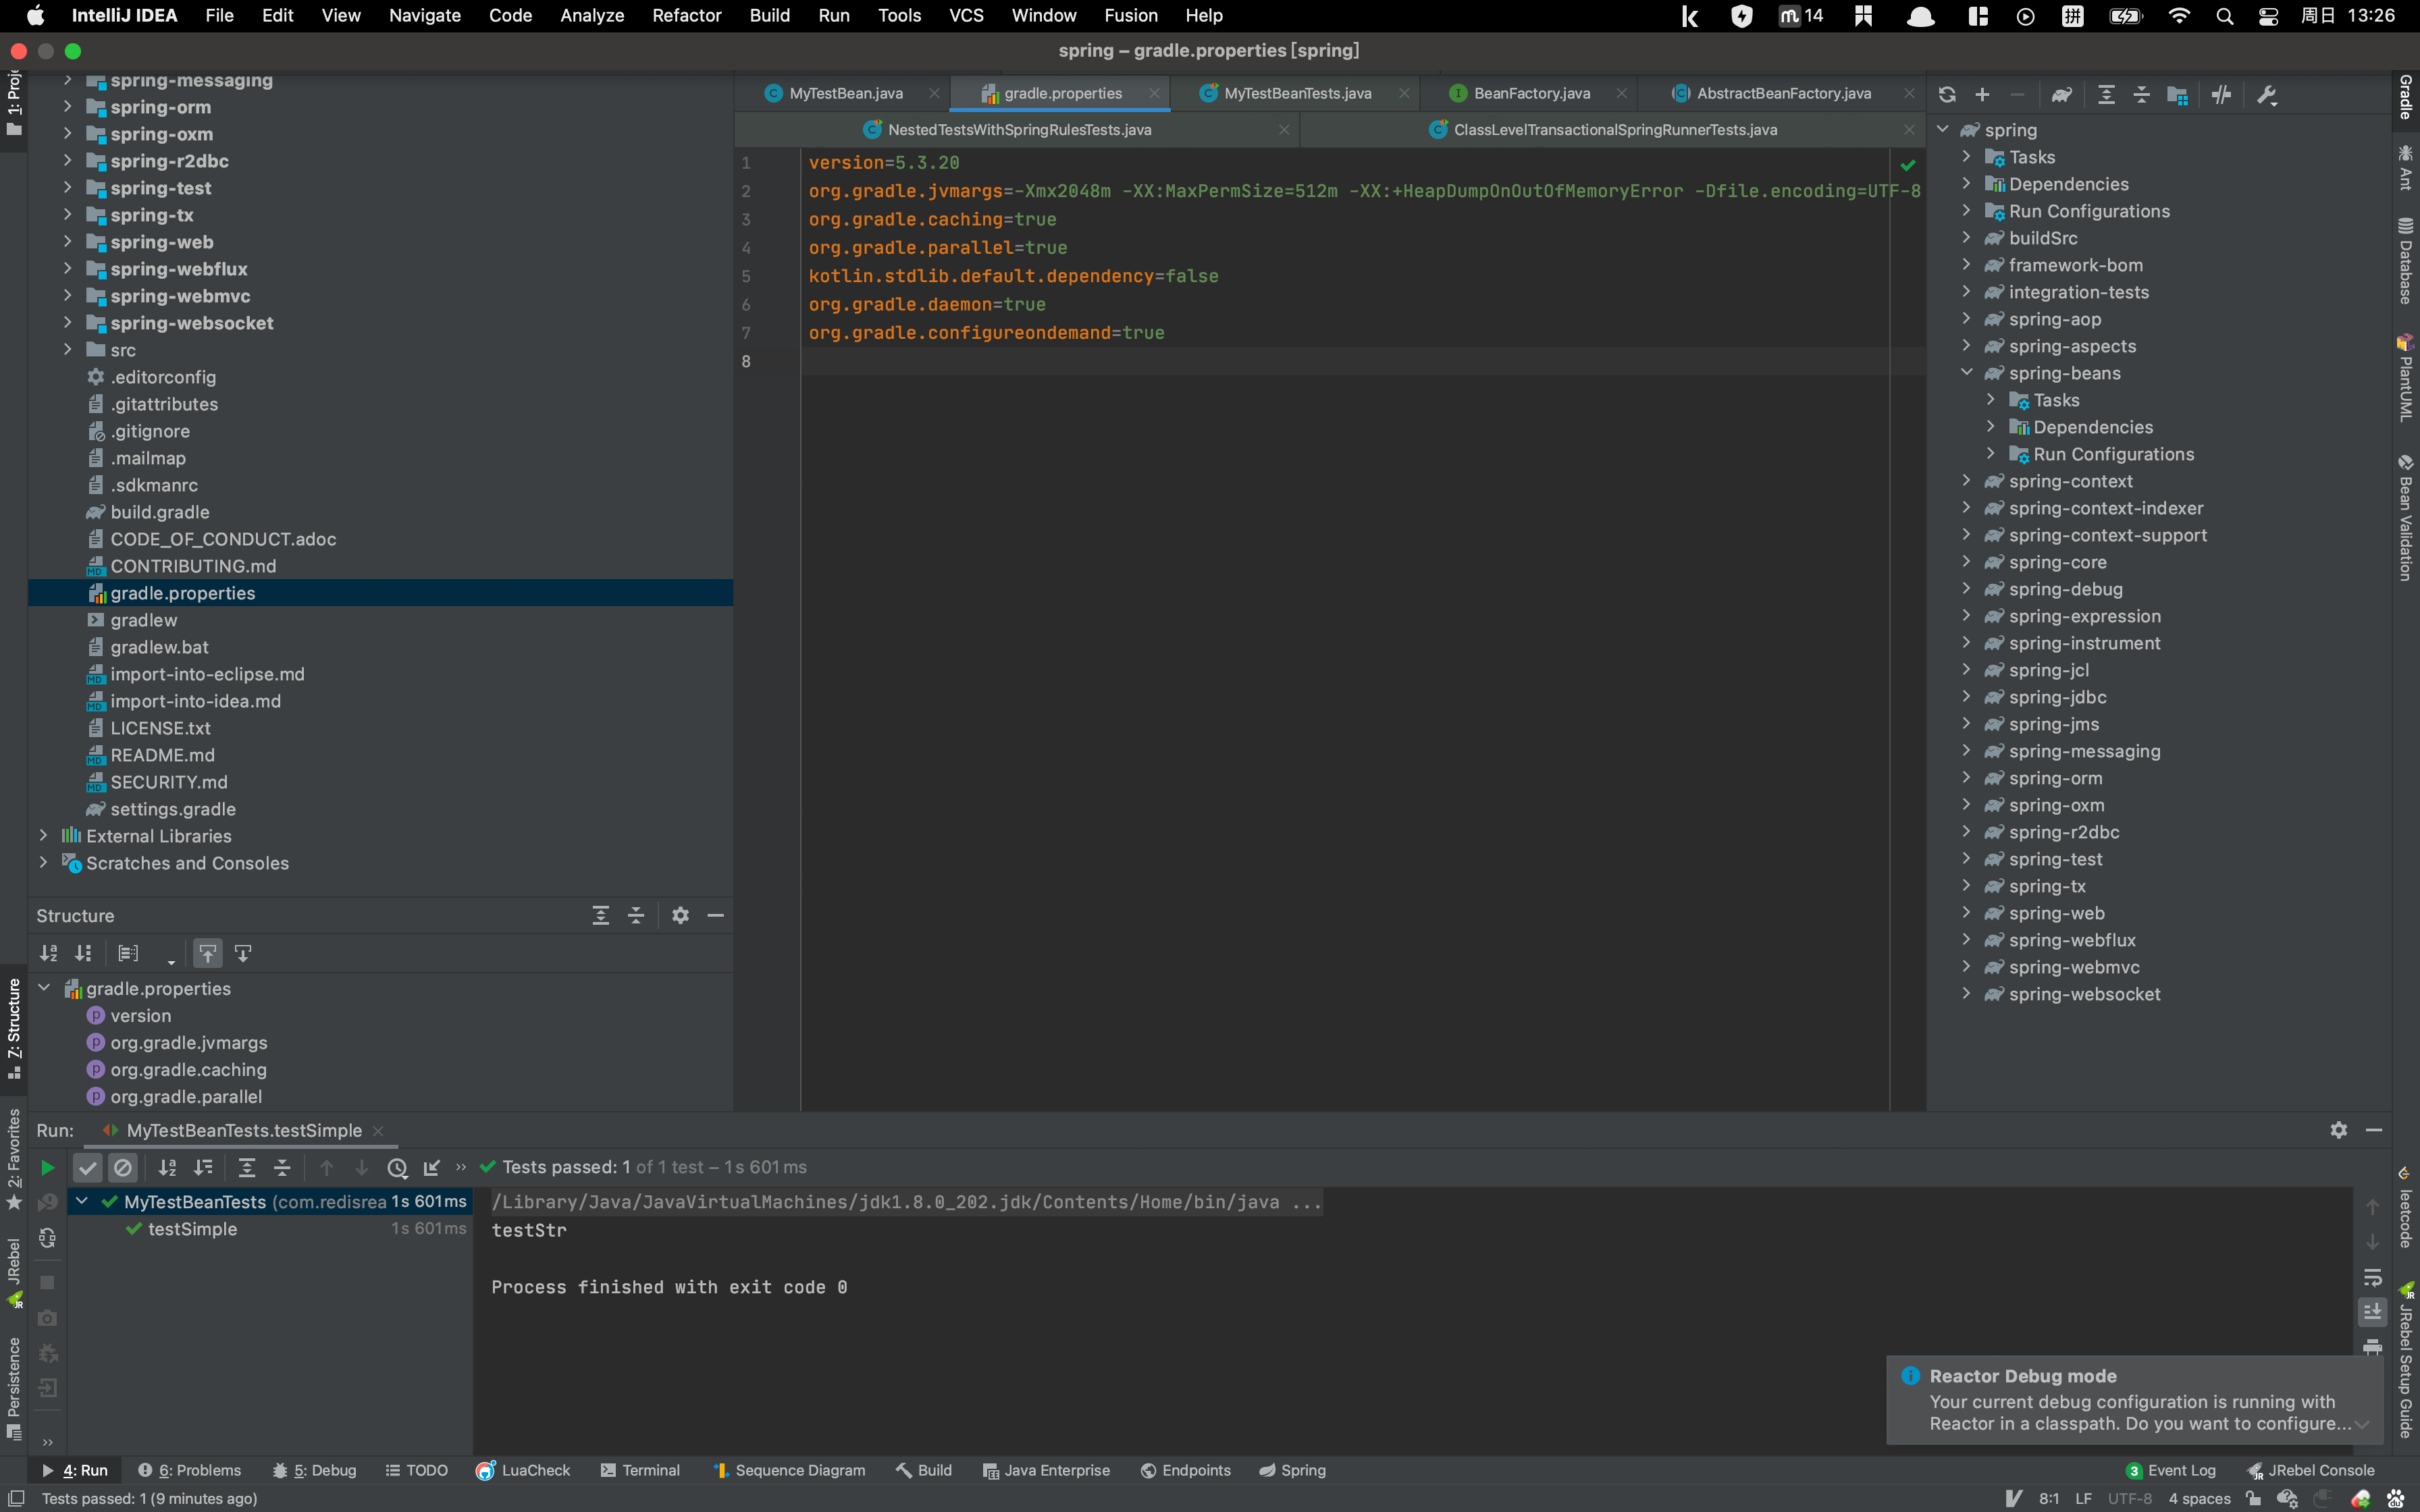Open the VCS menu
Viewport: 2420px width, 1512px height.
(966, 16)
